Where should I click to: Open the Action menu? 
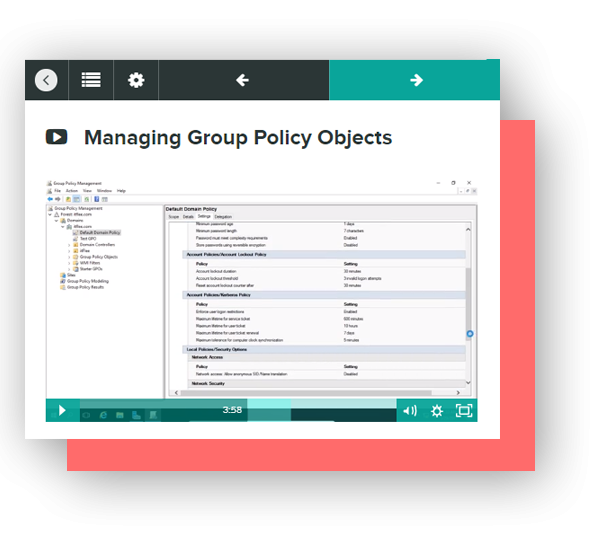72,190
